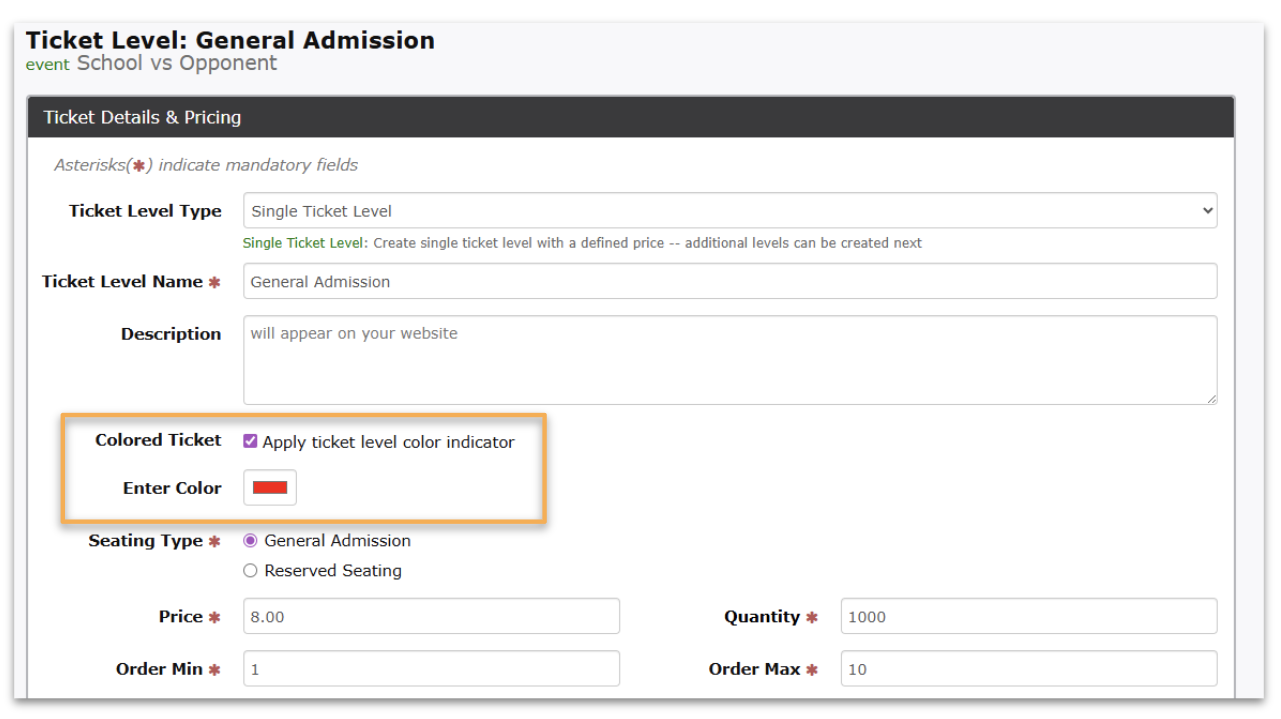Uncheck Apply ticket level color indicator checkbox
Viewport: 1281px width, 719px height.
tap(251, 441)
